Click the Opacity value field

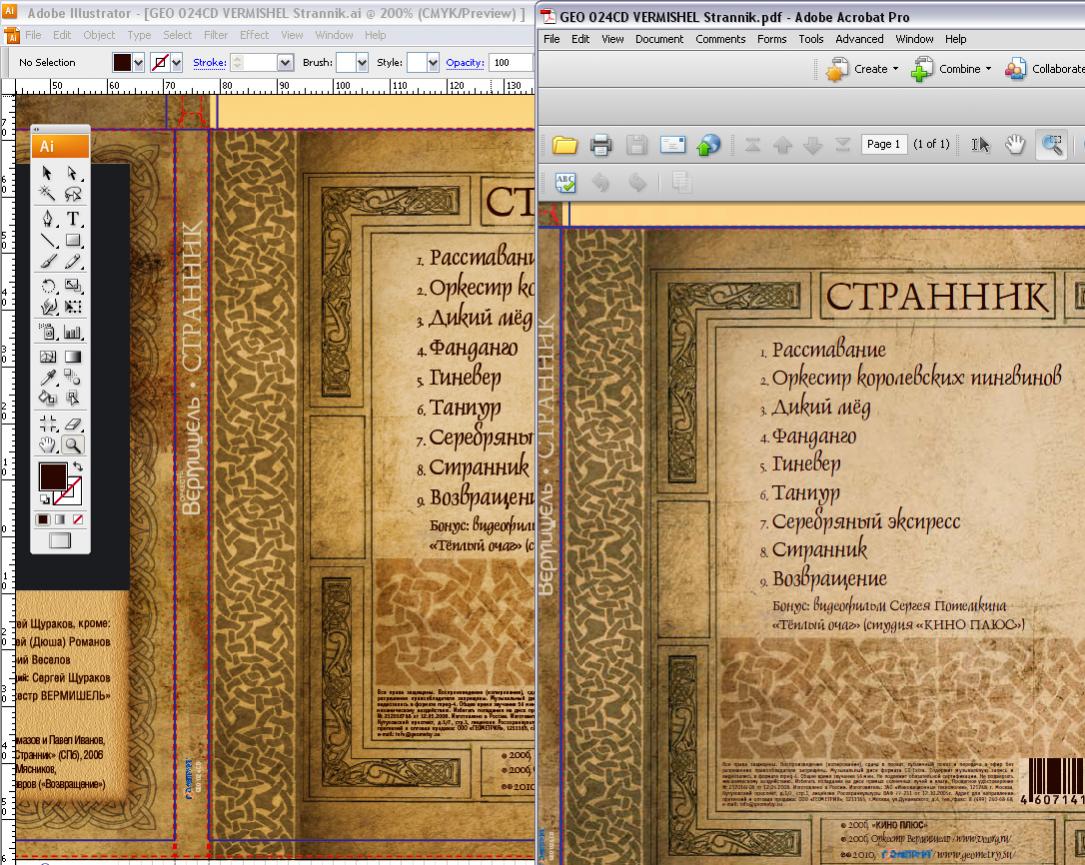click(x=510, y=63)
